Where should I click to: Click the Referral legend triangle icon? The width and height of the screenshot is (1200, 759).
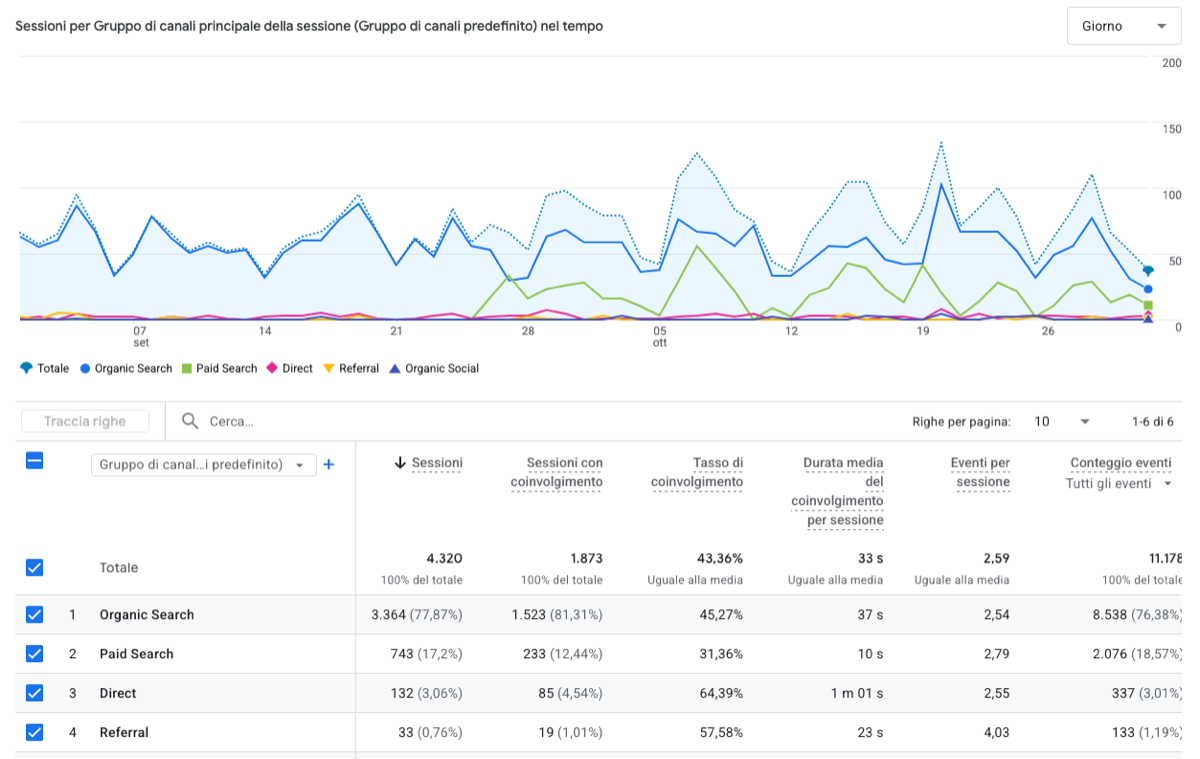tap(329, 369)
